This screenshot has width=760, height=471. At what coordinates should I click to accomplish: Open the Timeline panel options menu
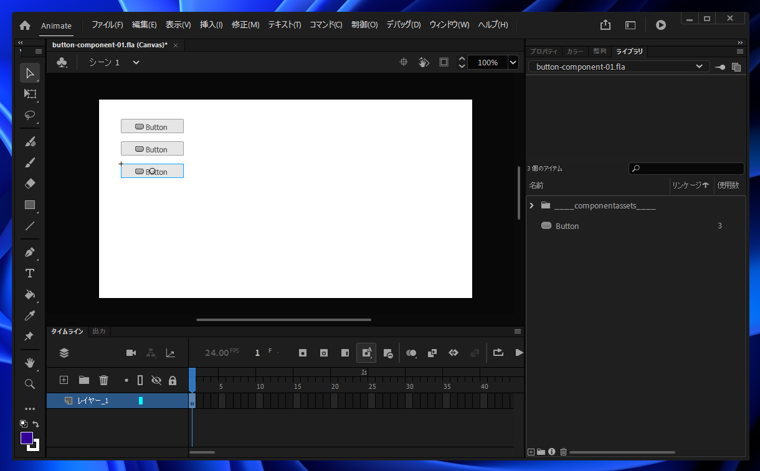[x=518, y=331]
